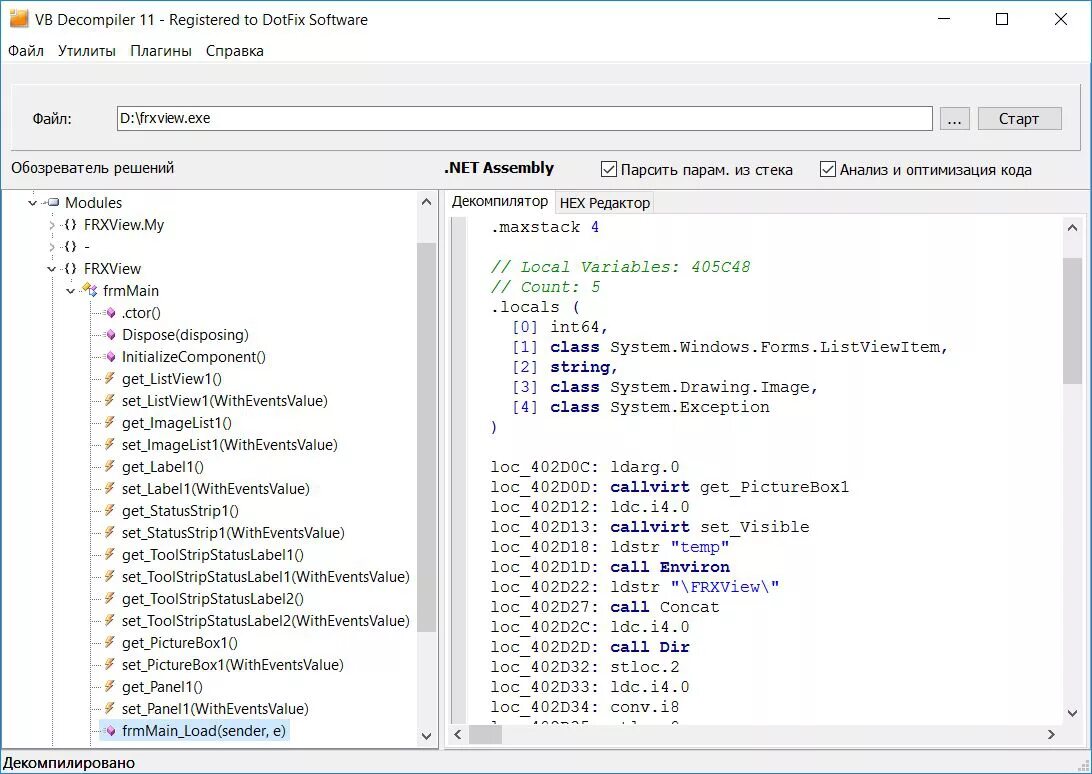This screenshot has width=1092, height=774.
Task: Click the get_ListView1() property icon
Action: click(x=110, y=379)
